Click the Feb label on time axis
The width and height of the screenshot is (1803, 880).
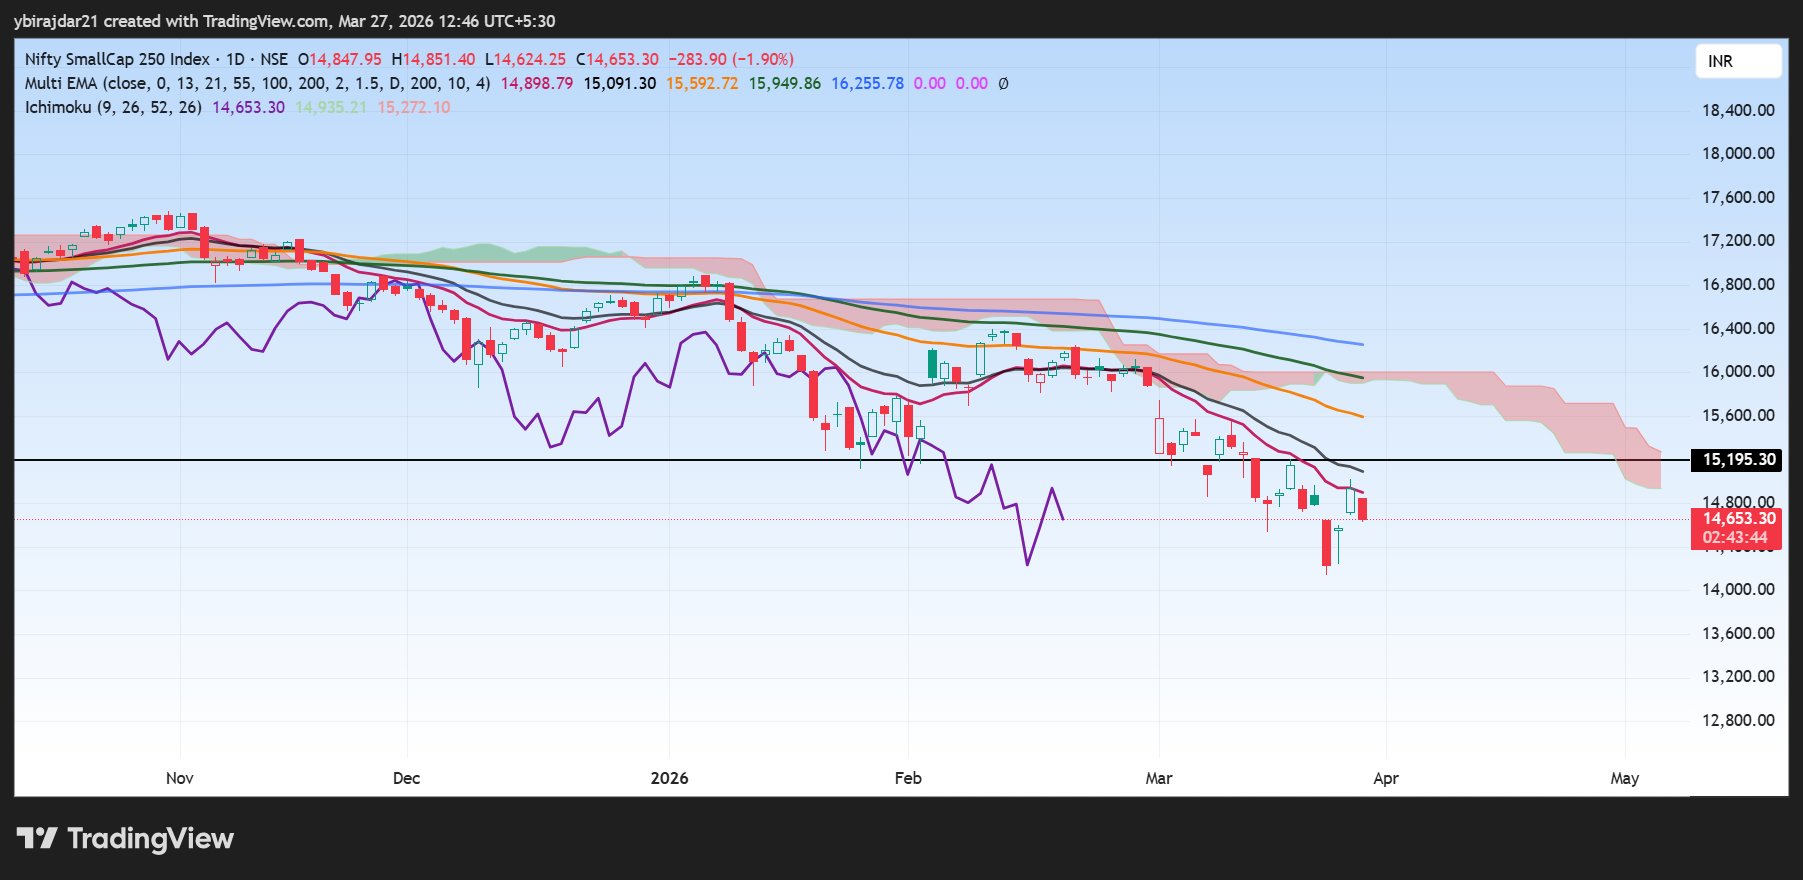[908, 778]
